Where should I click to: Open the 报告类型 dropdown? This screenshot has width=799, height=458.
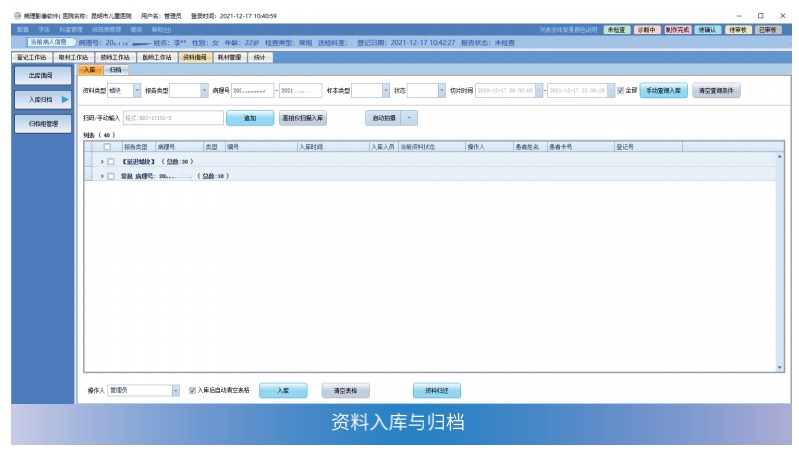[x=204, y=91]
